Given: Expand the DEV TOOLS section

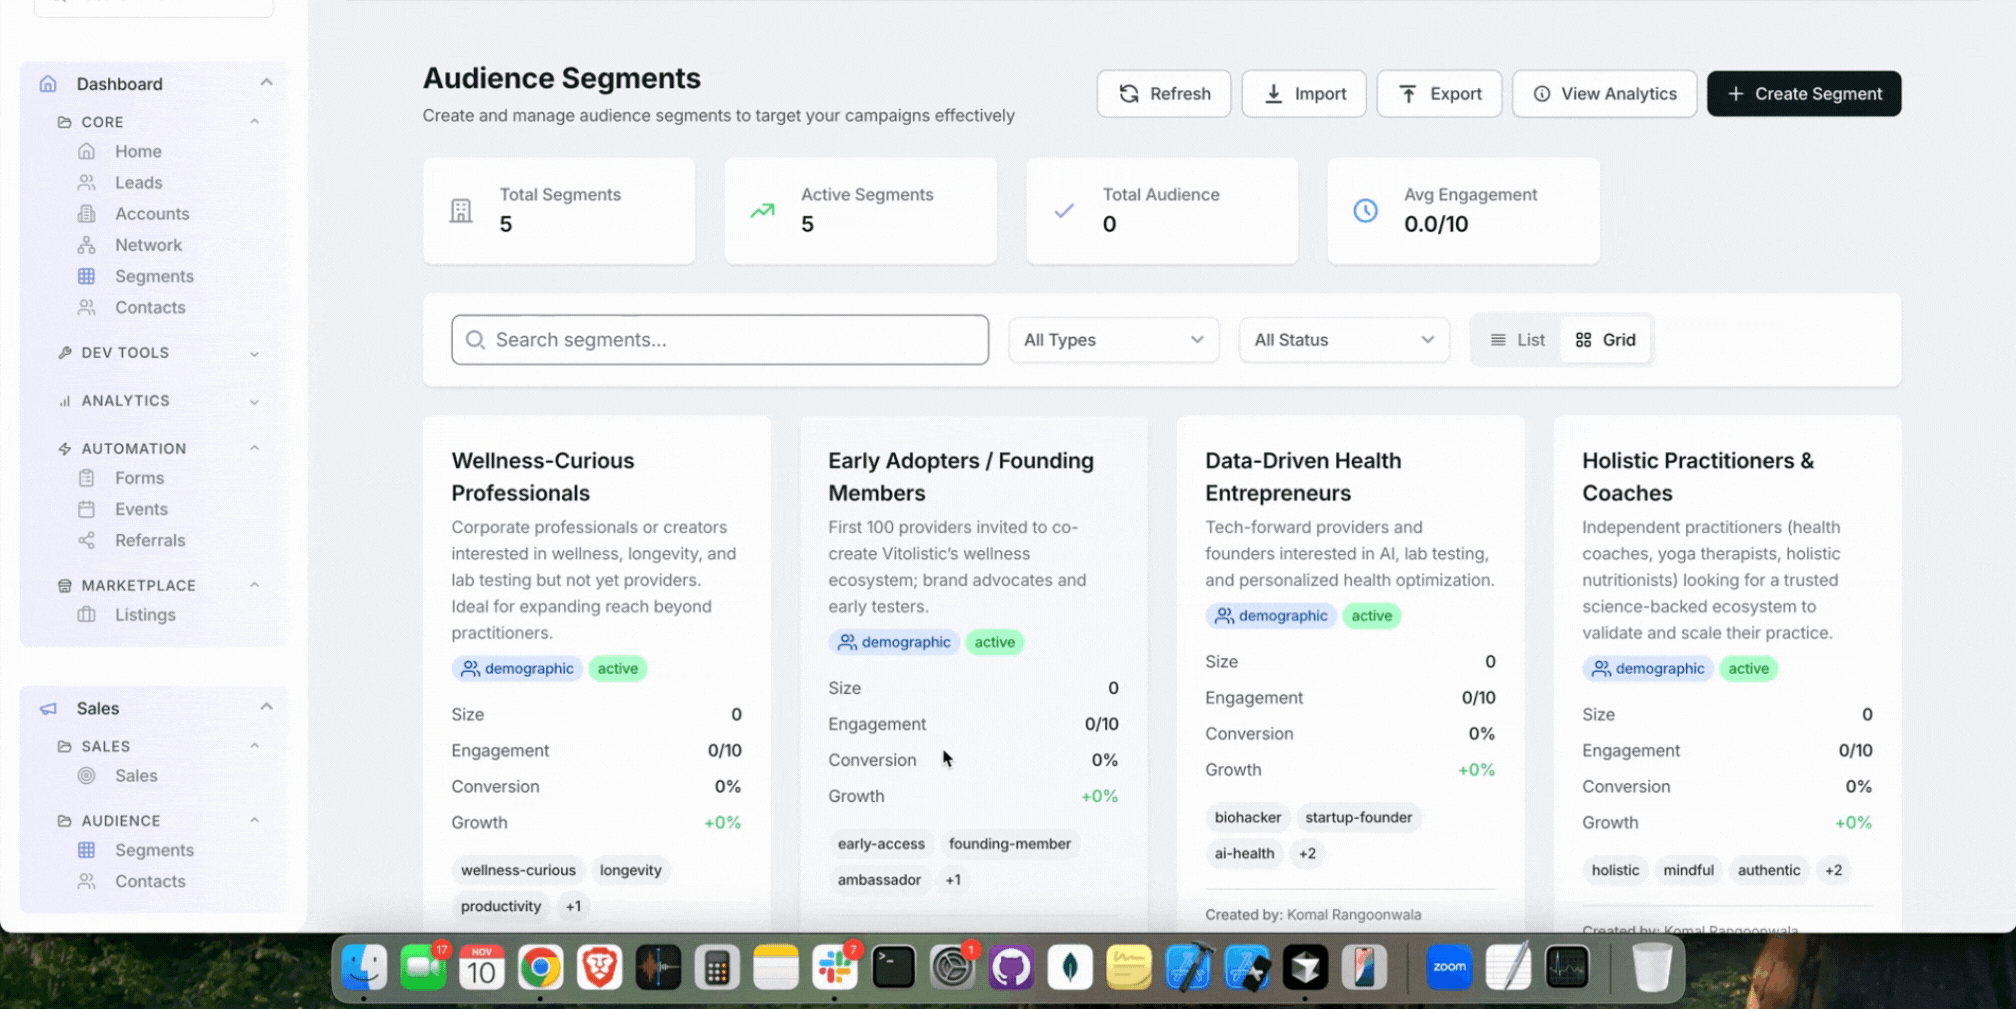Looking at the screenshot, I should coord(157,352).
